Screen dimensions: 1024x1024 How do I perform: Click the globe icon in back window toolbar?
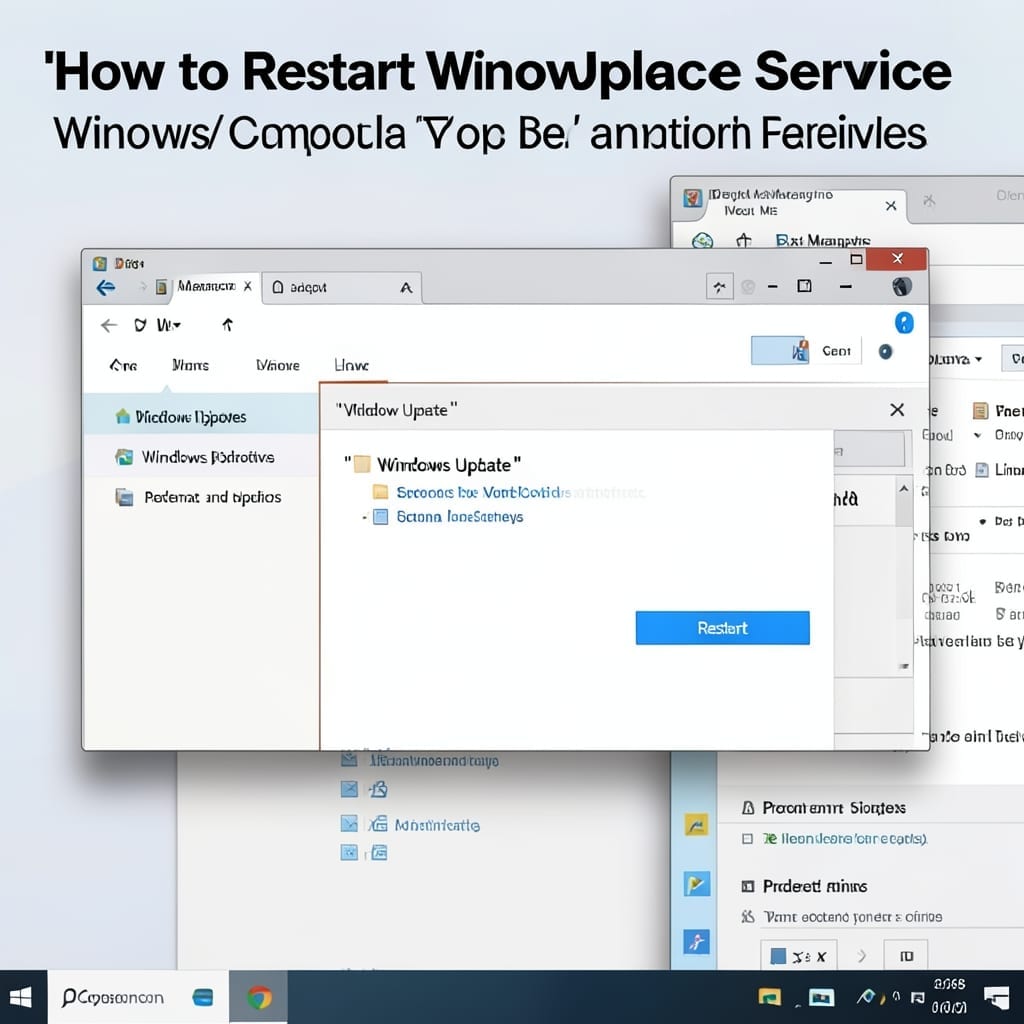click(702, 241)
